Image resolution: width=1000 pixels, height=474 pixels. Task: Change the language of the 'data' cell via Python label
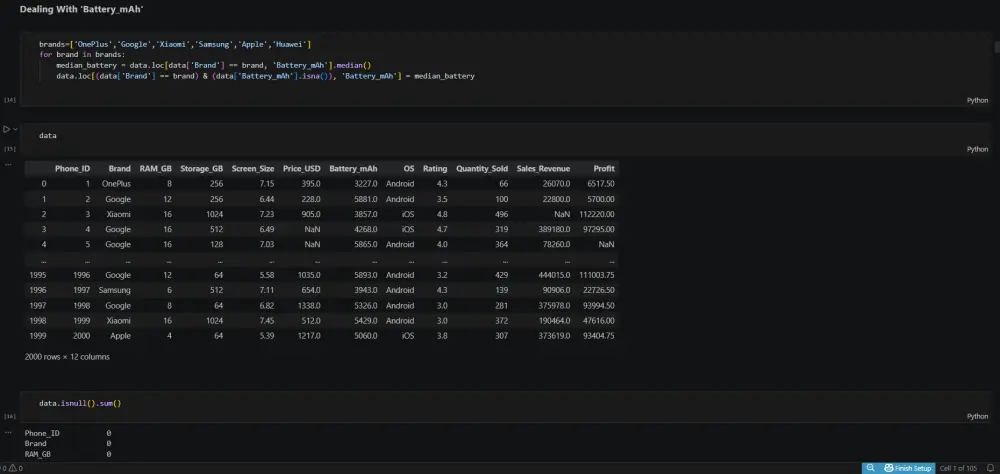(x=977, y=149)
